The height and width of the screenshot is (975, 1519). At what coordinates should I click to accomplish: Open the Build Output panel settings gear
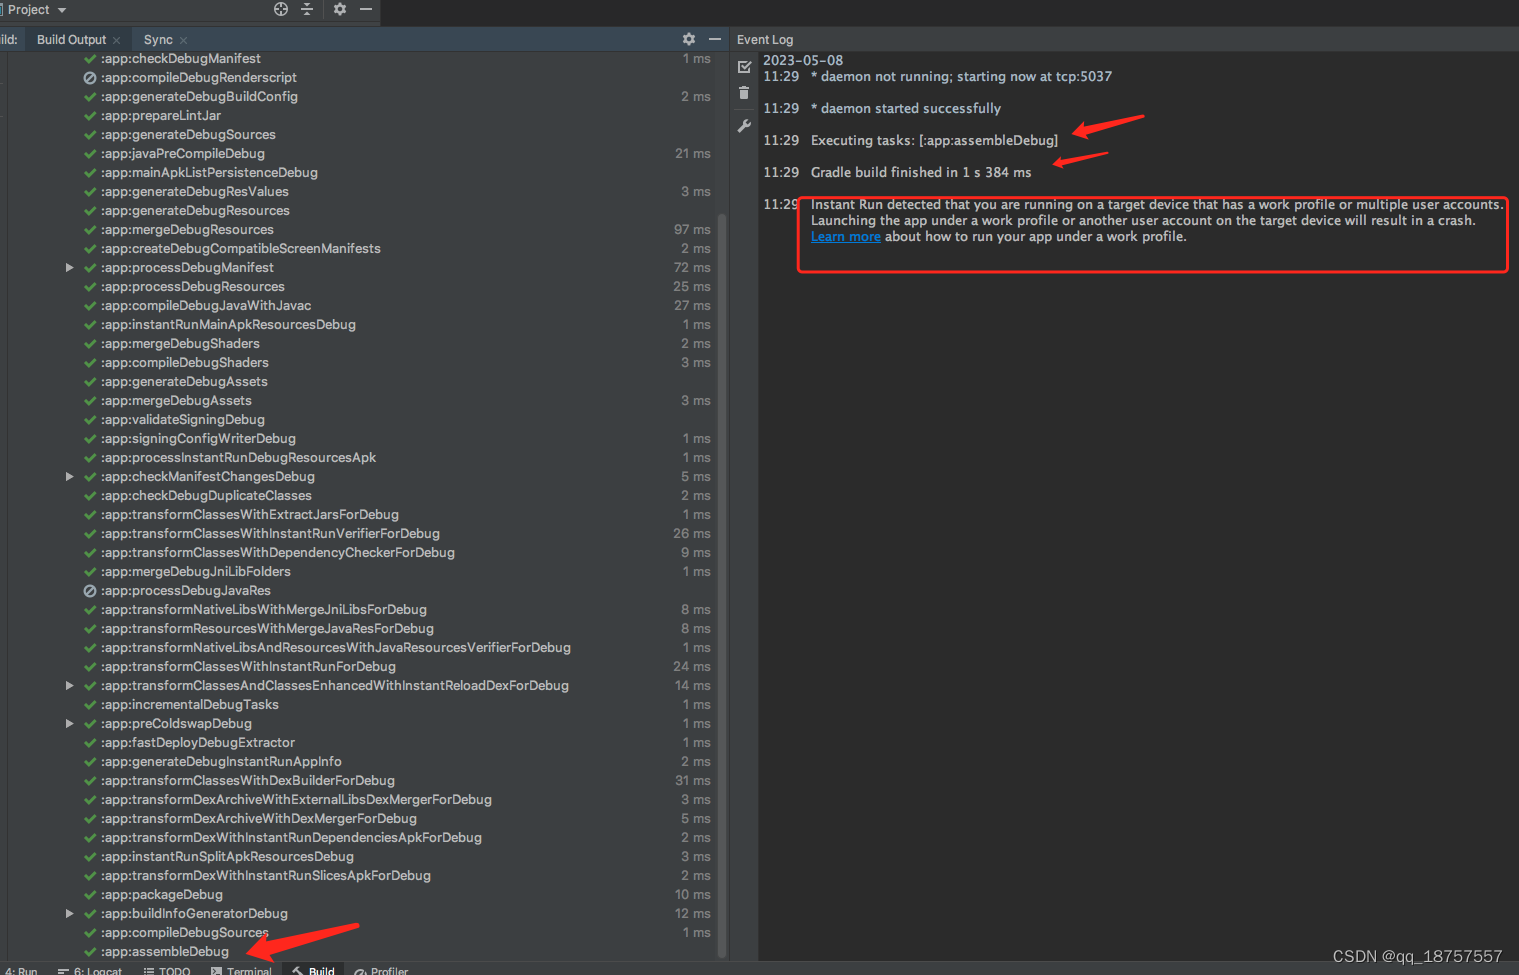[x=688, y=39]
